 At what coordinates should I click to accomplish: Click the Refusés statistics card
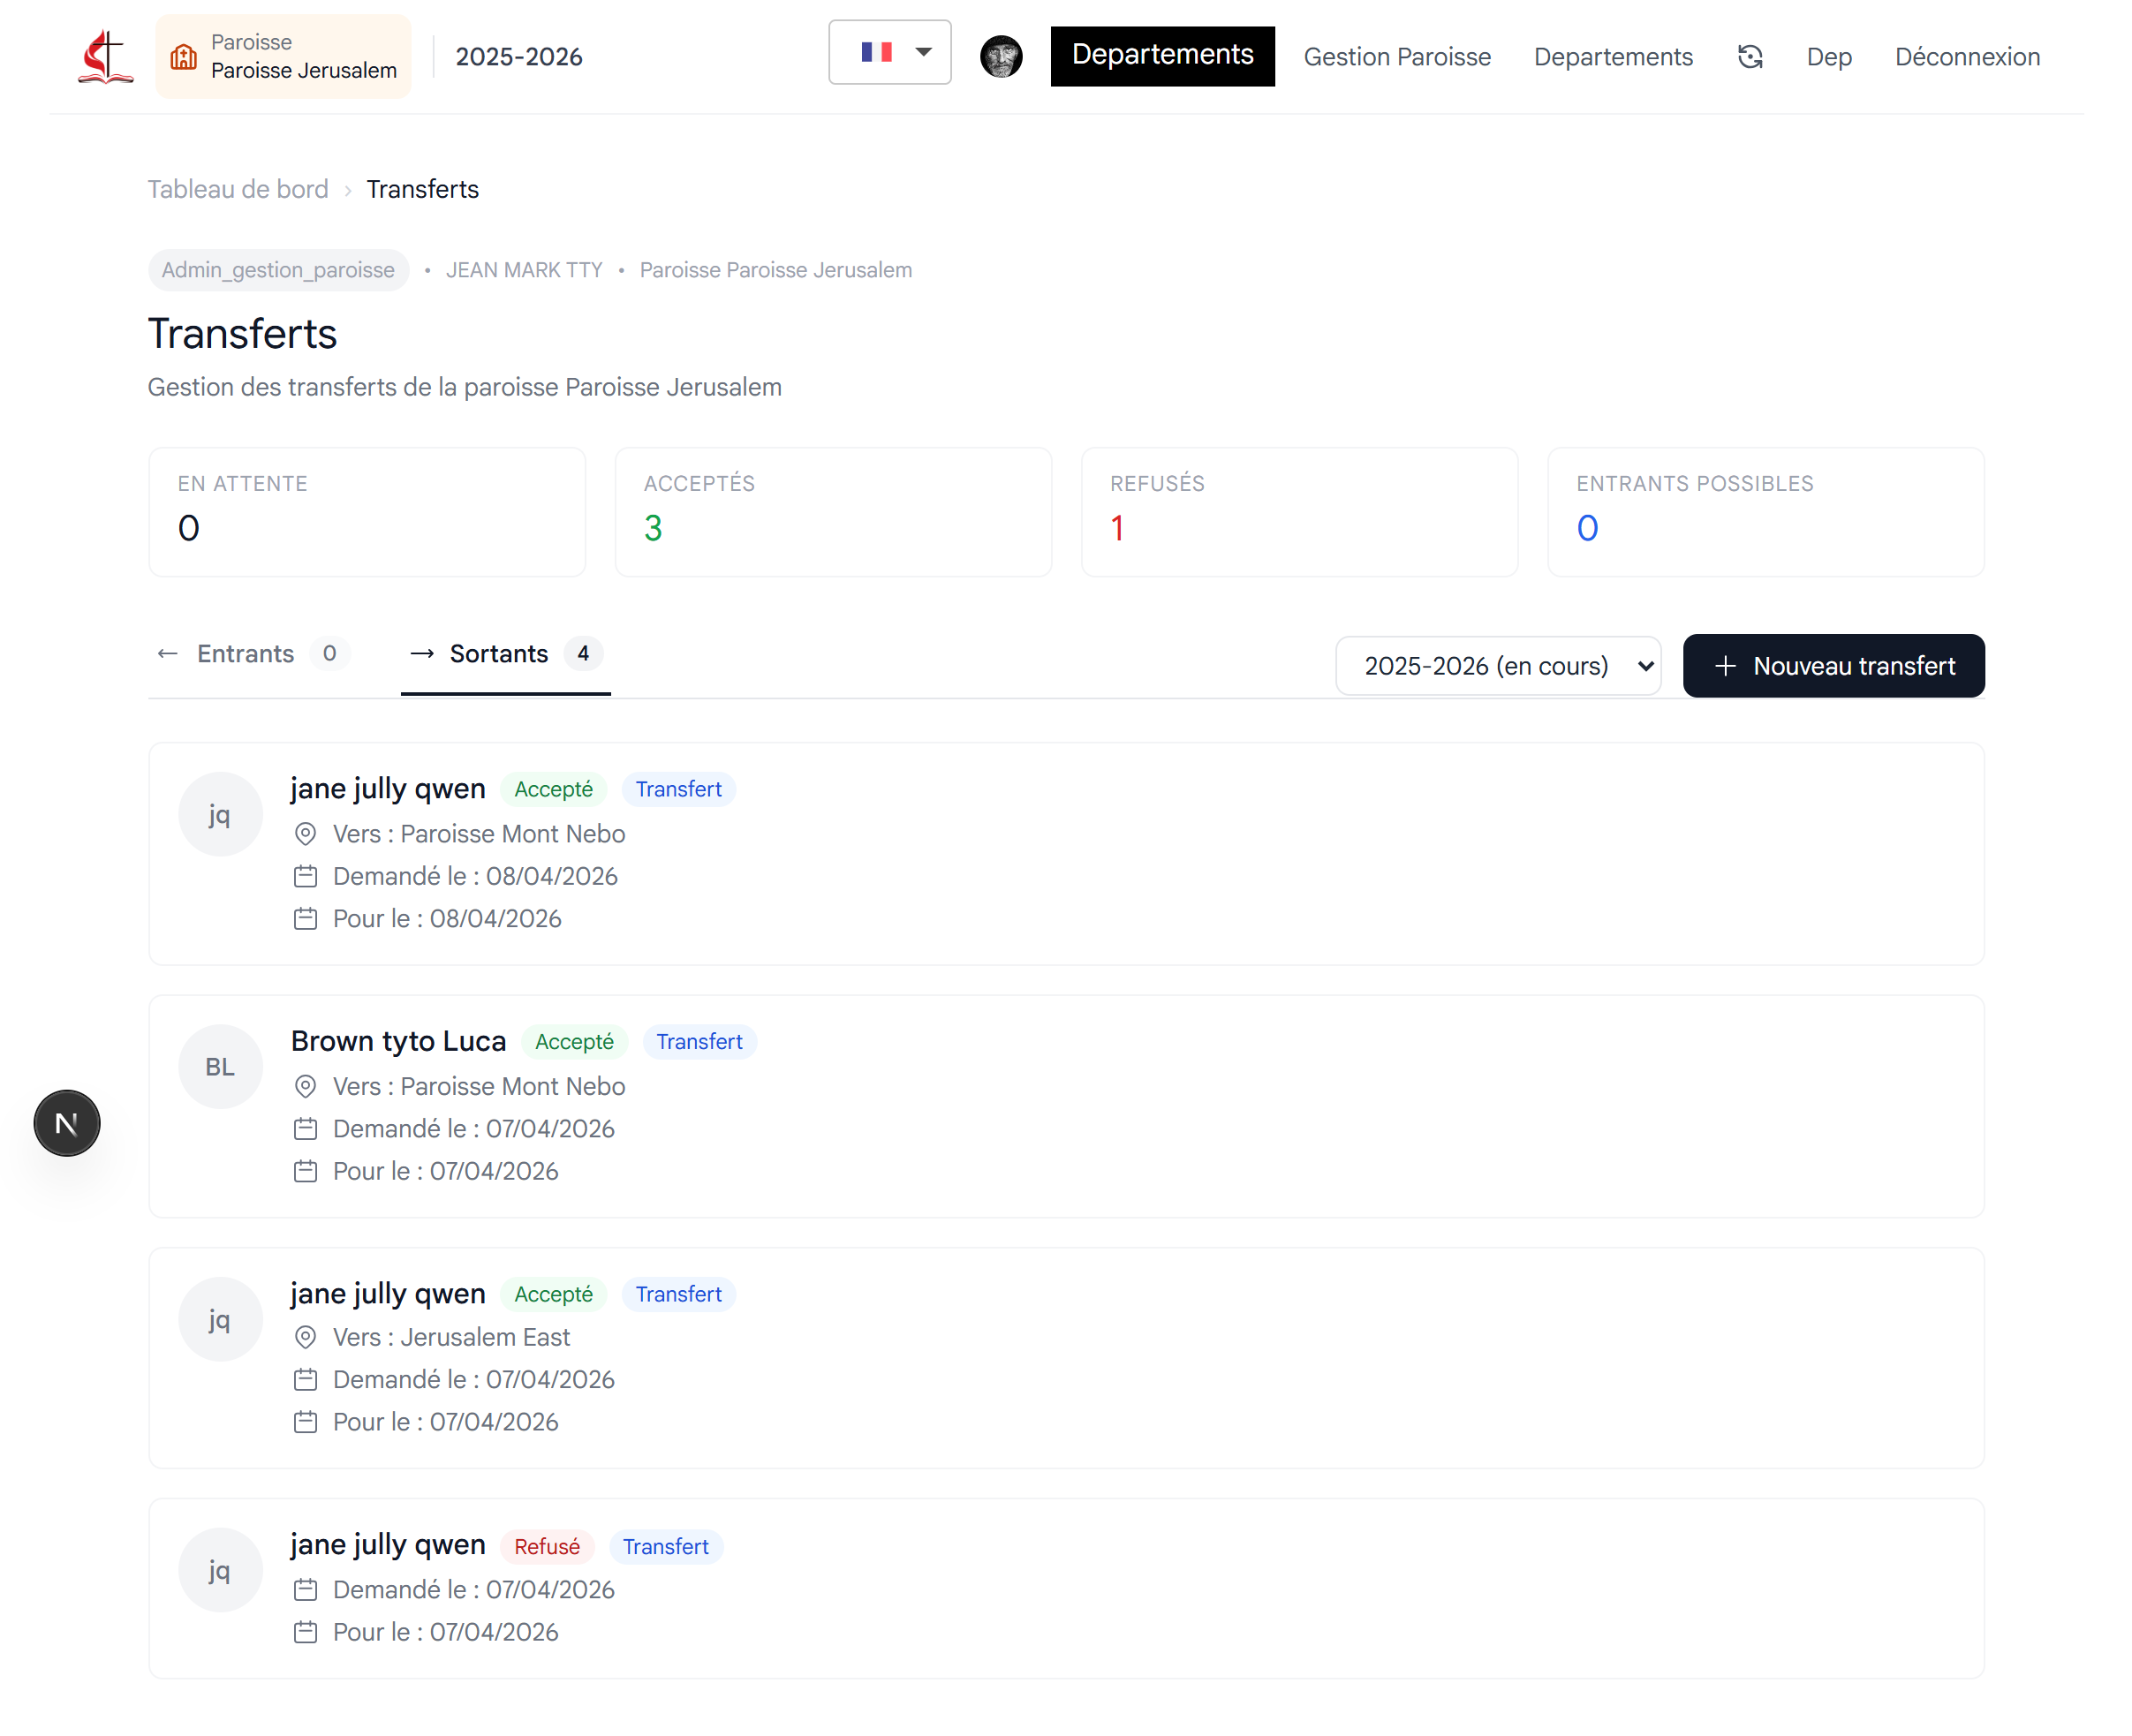[1298, 511]
